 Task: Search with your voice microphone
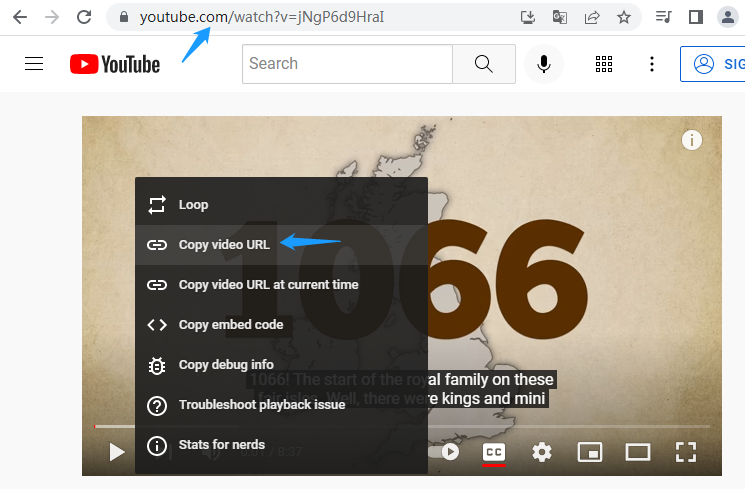[544, 64]
